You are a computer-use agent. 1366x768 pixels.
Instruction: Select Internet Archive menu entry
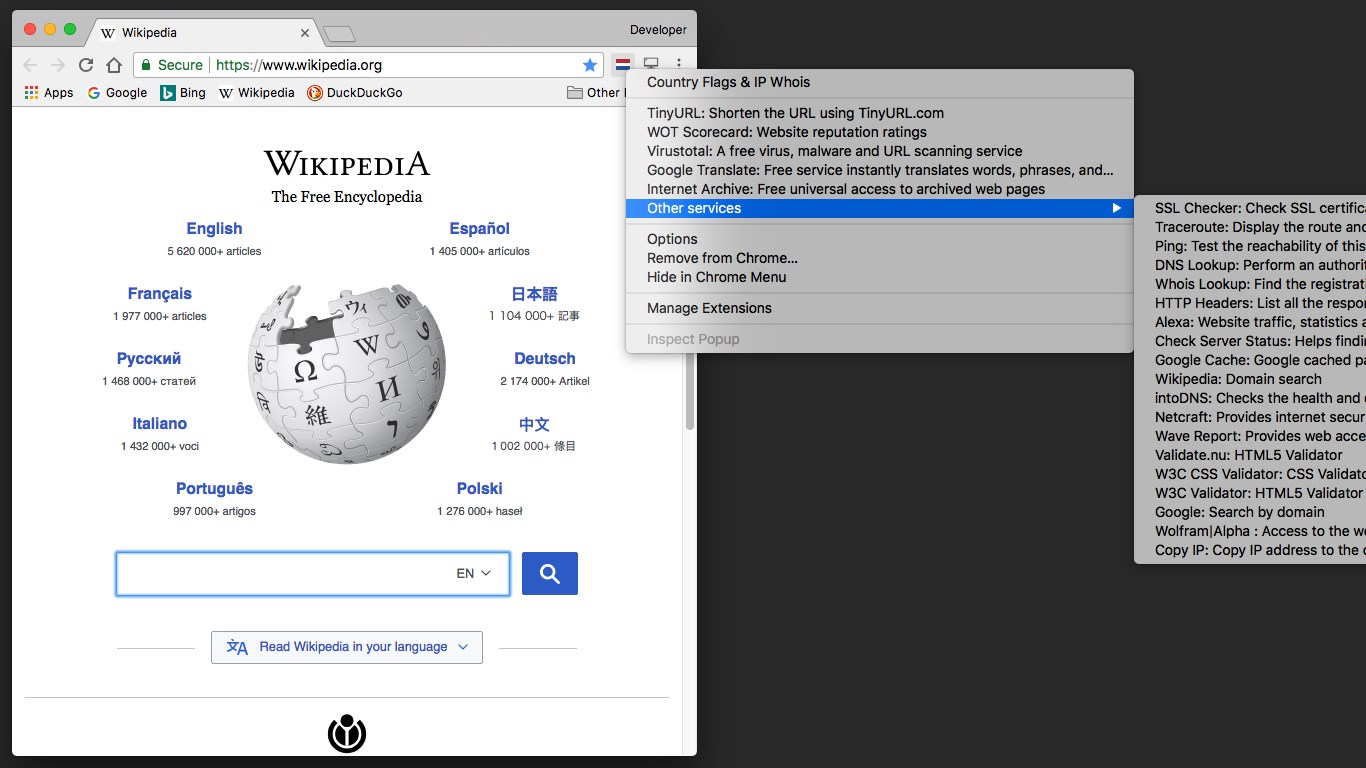[880, 189]
